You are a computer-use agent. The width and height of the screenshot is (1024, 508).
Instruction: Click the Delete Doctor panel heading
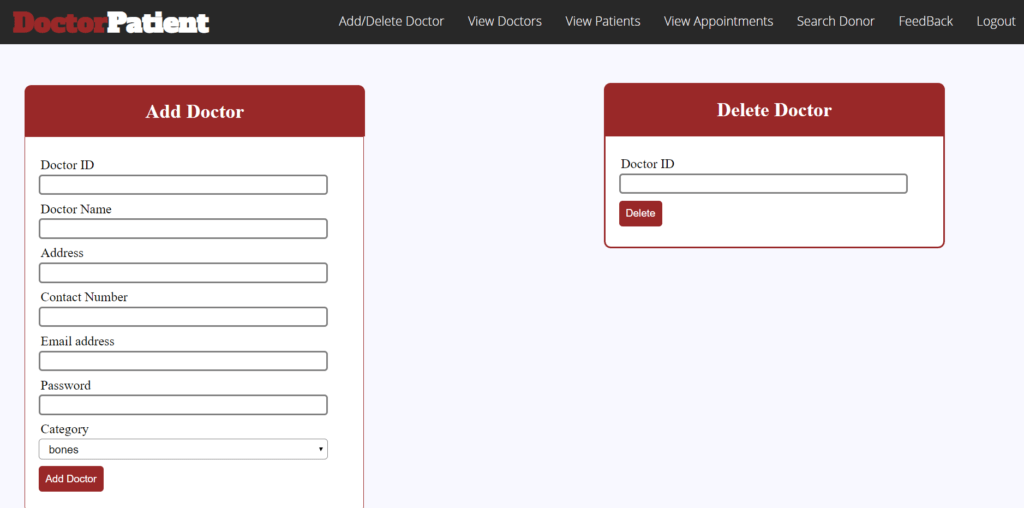tap(775, 110)
